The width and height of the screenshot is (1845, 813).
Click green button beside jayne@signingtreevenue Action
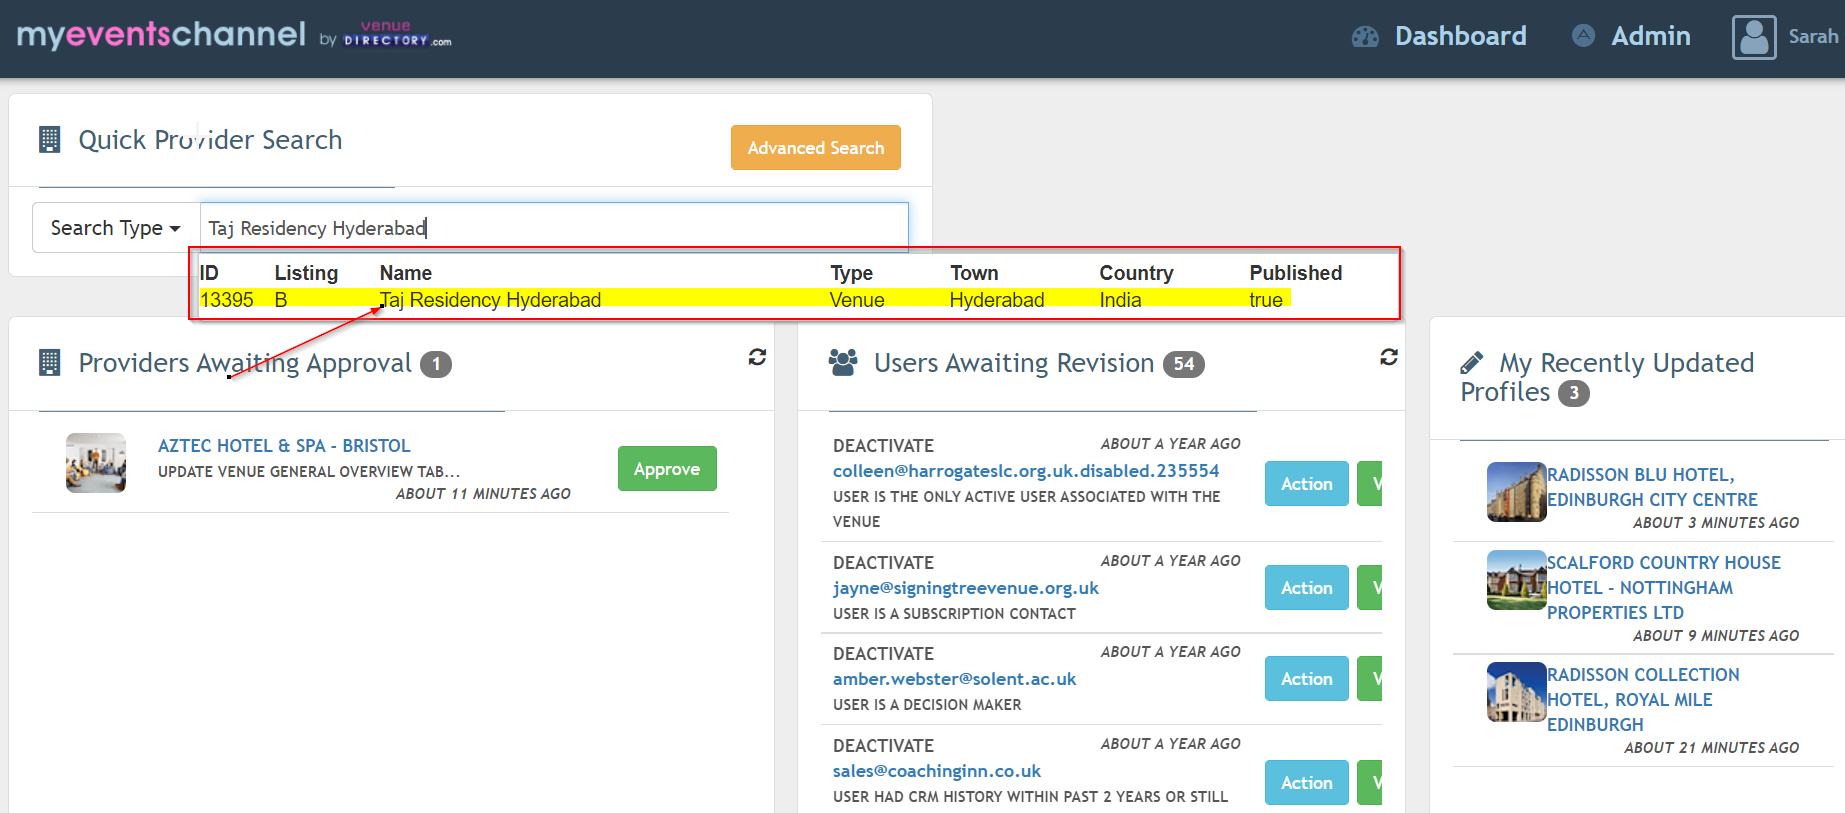(x=1370, y=588)
